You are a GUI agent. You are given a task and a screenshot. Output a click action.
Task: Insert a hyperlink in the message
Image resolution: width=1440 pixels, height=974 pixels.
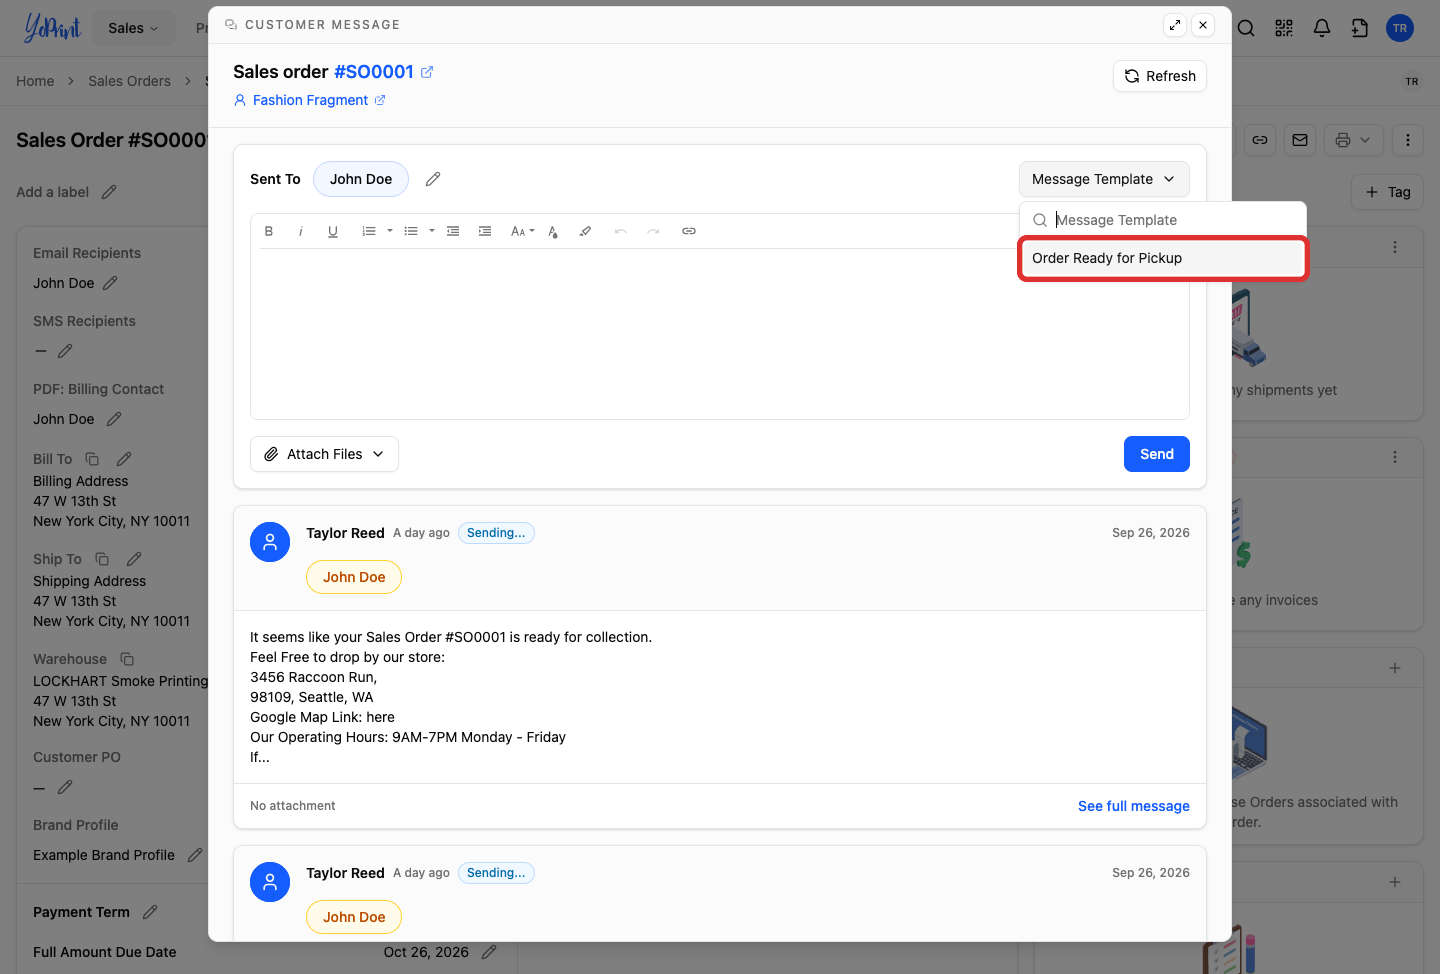[689, 231]
